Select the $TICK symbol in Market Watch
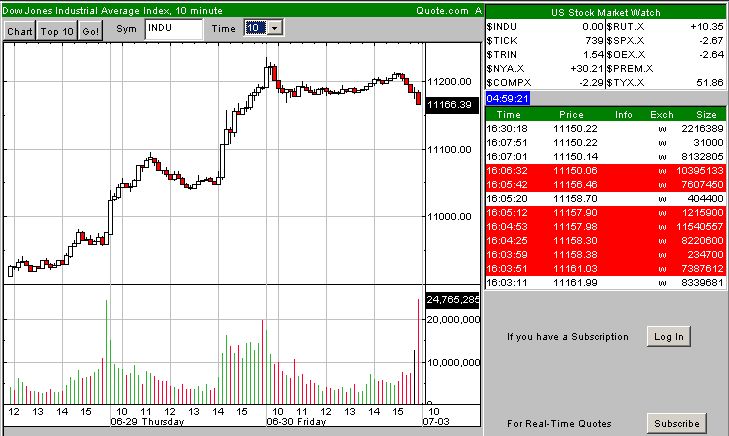The image size is (729, 436). click(502, 41)
